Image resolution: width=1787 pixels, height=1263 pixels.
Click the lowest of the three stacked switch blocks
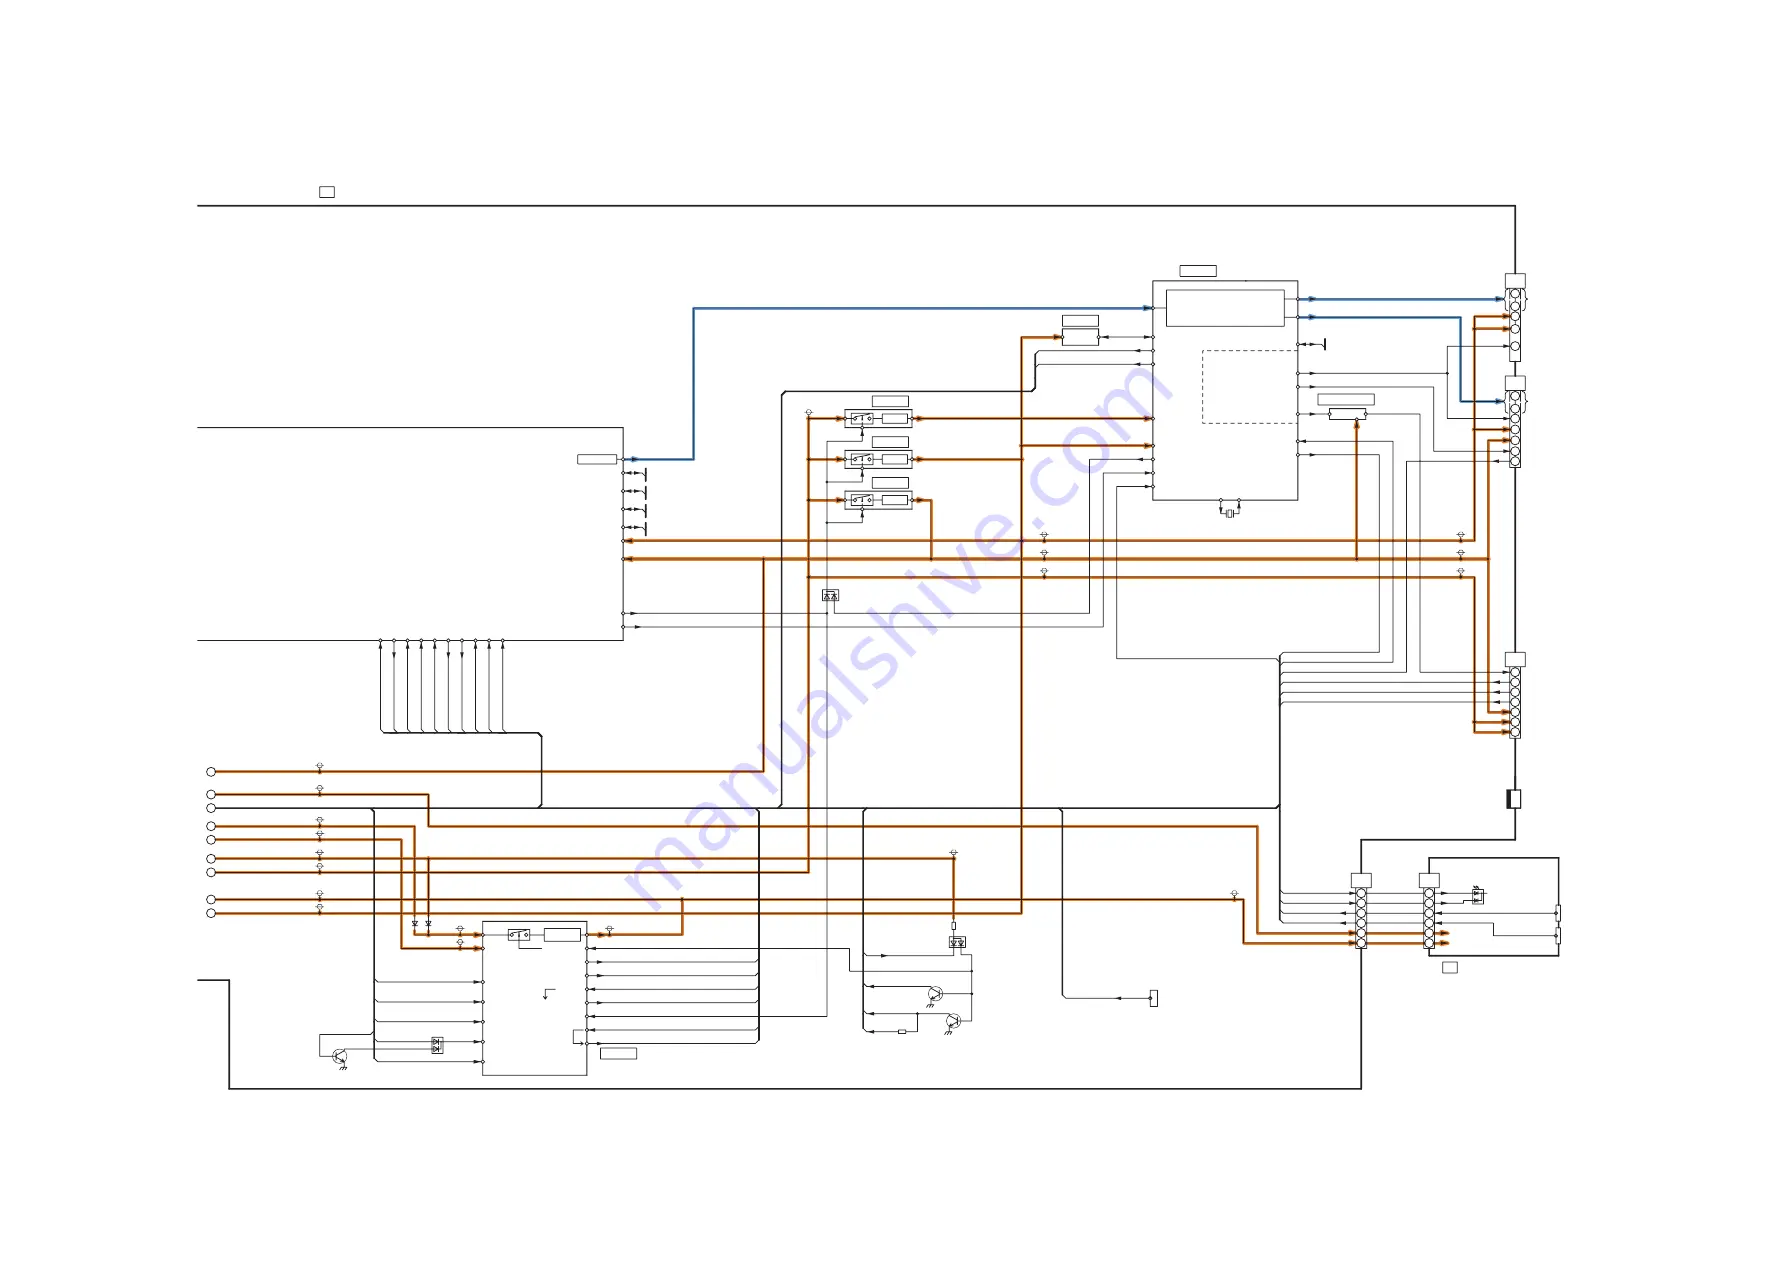pyautogui.click(x=878, y=500)
